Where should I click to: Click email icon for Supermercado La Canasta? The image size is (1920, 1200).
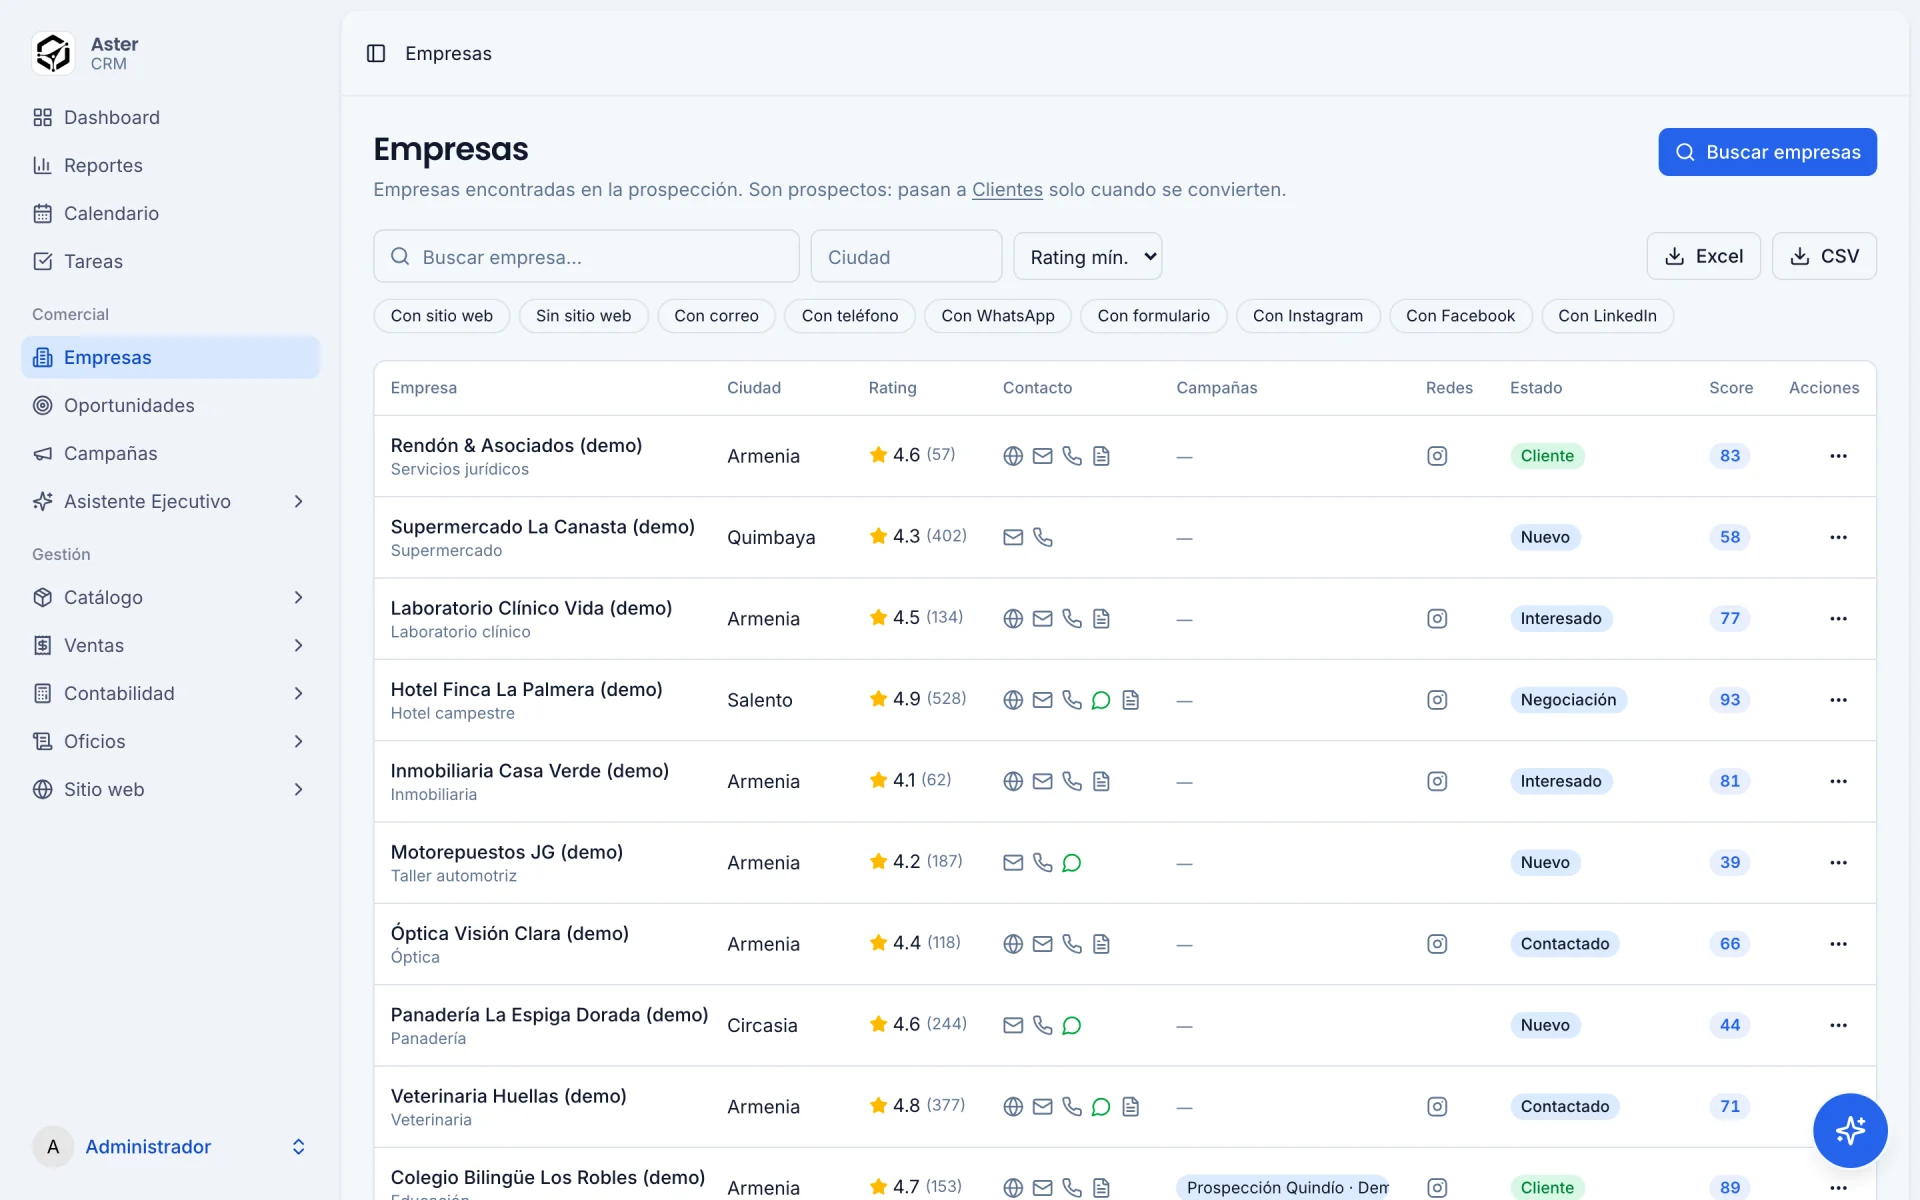tap(1013, 537)
